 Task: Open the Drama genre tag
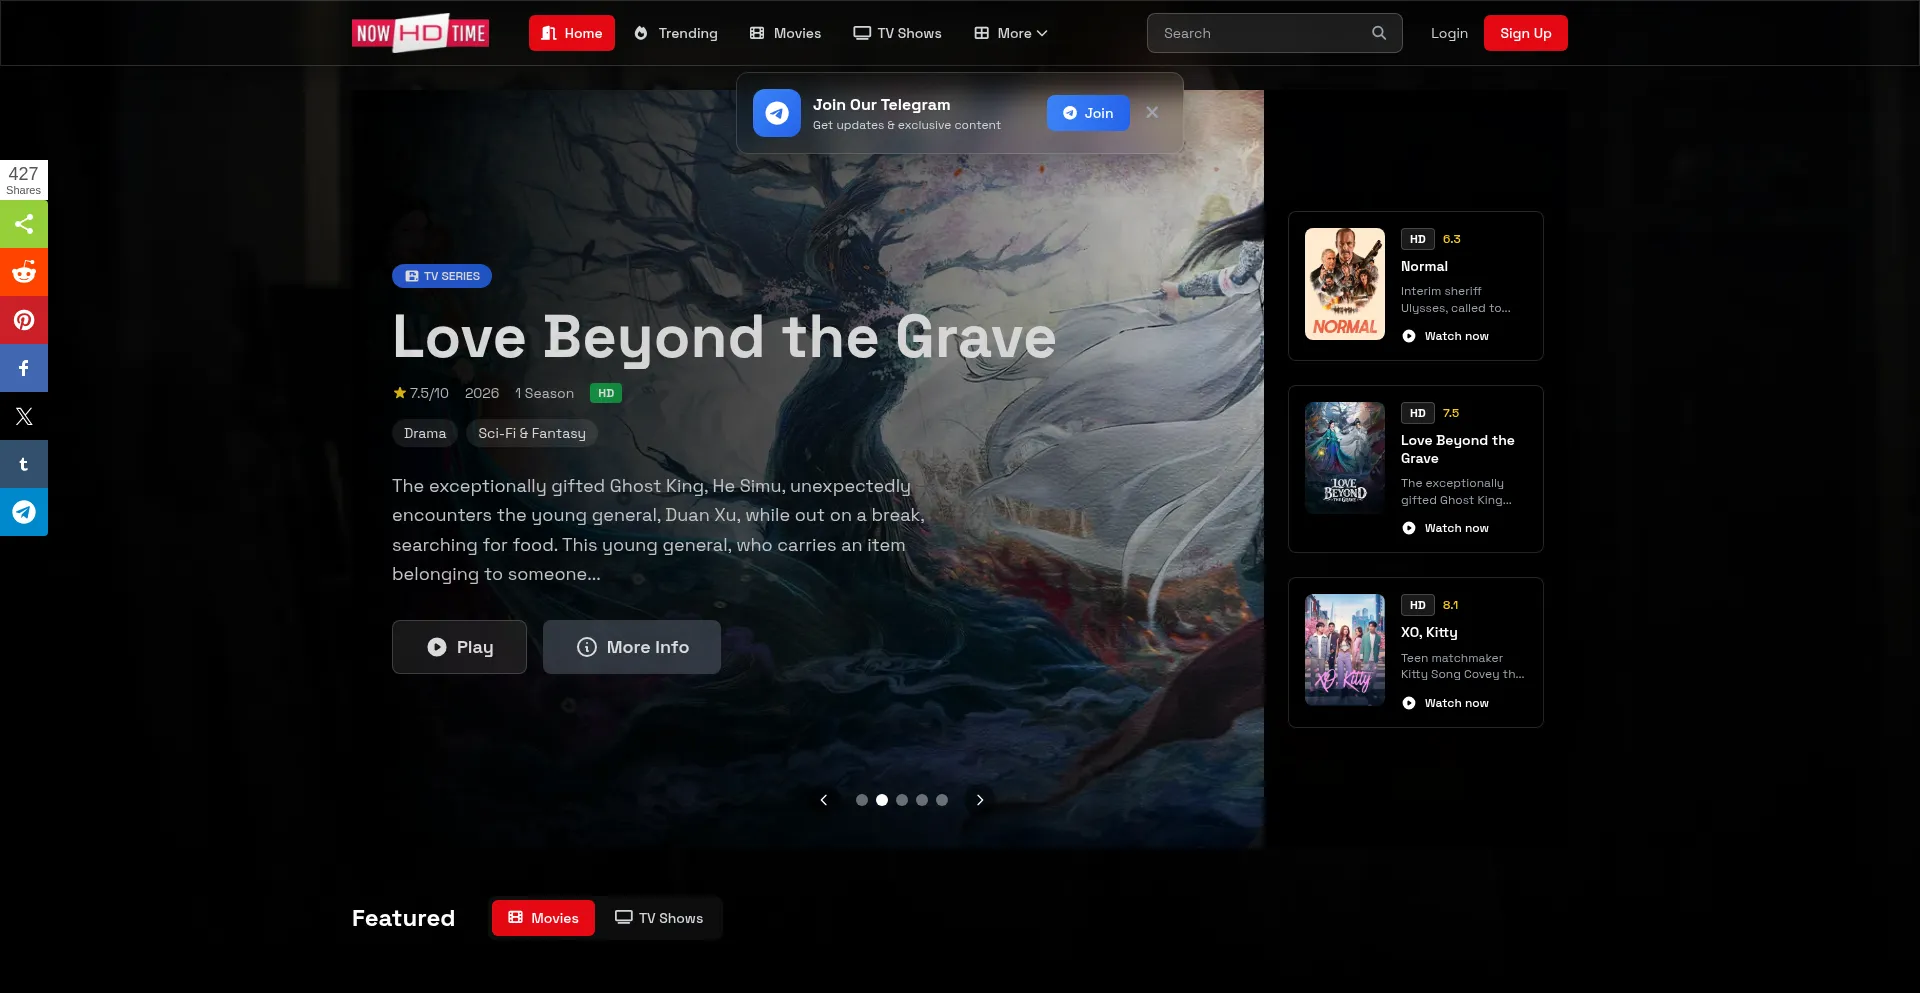click(x=425, y=433)
